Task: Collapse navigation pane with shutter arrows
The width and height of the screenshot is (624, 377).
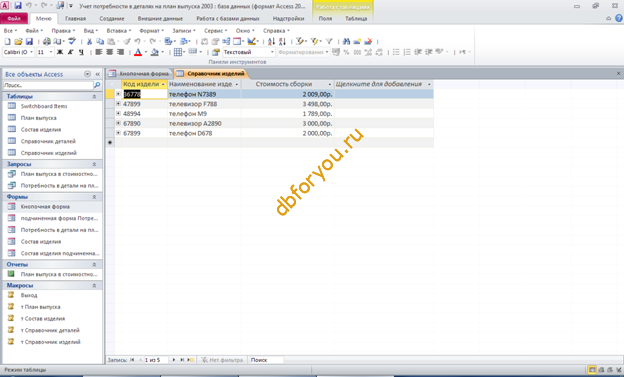Action: point(98,74)
